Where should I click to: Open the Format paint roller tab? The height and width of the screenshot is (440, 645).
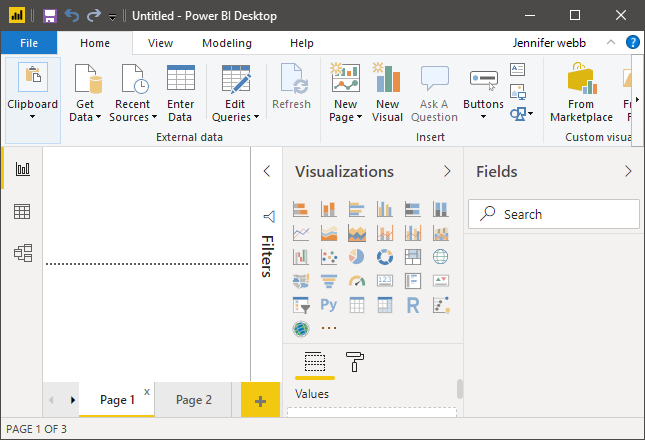pyautogui.click(x=355, y=362)
